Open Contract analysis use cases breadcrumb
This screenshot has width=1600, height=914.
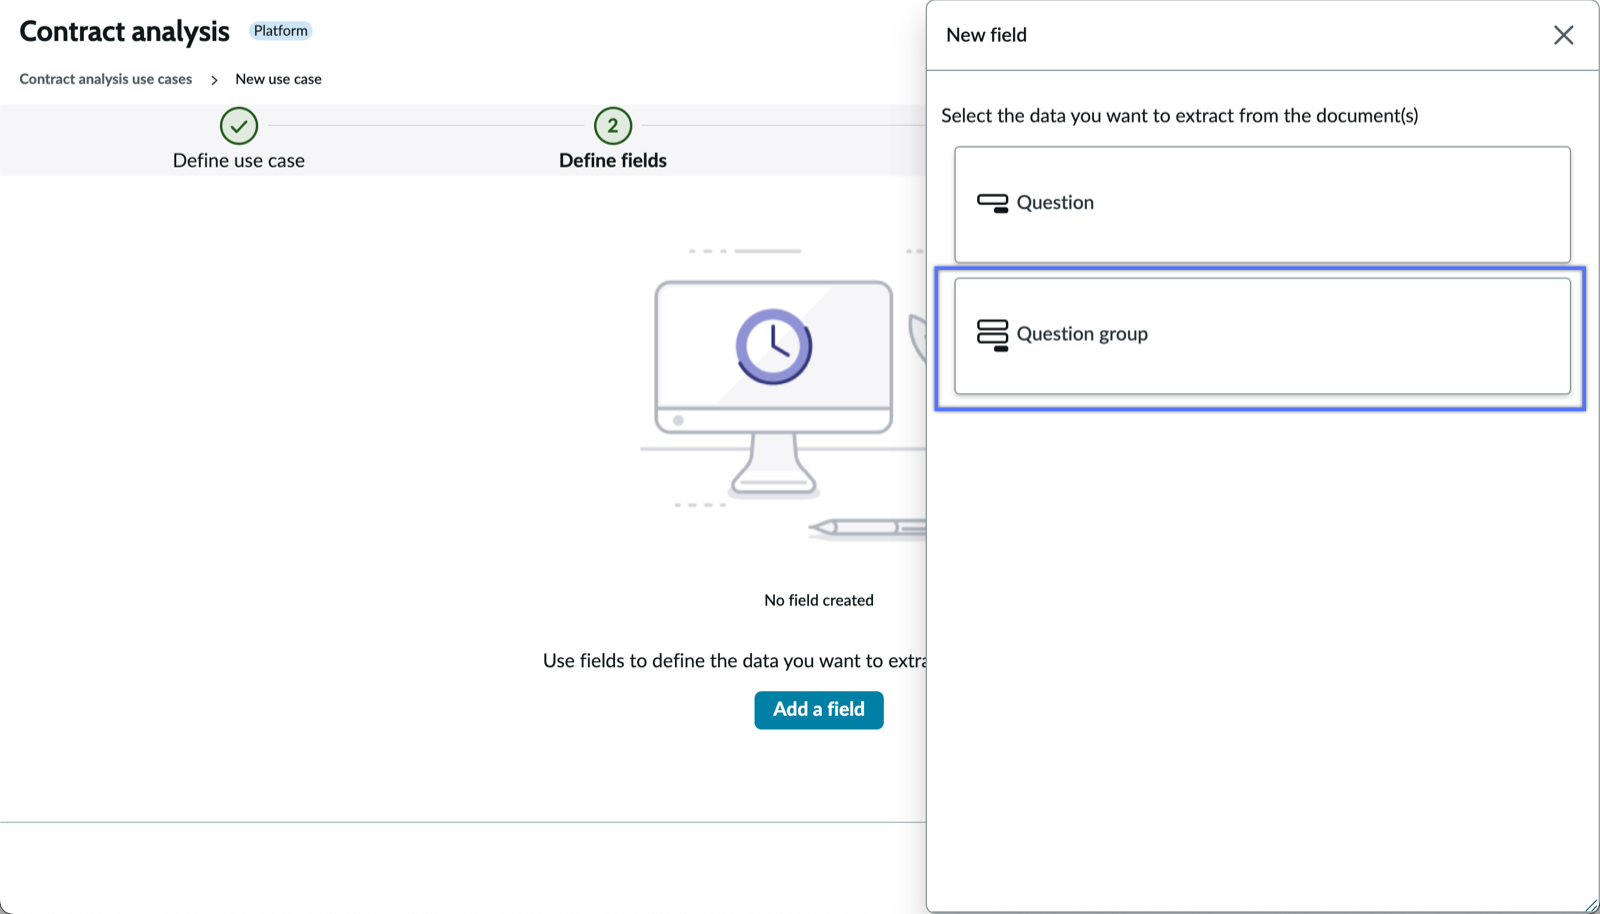(105, 79)
